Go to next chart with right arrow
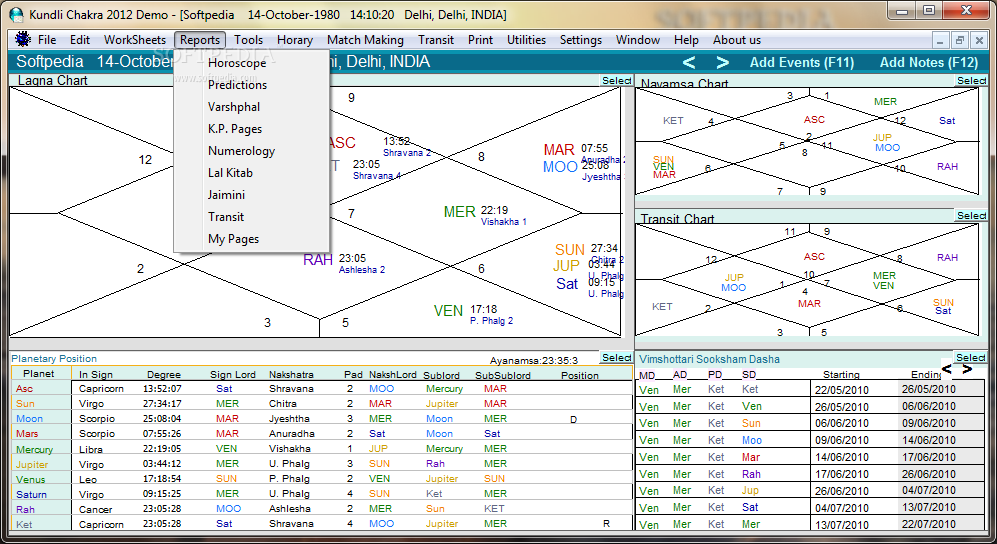997x544 pixels. (722, 62)
